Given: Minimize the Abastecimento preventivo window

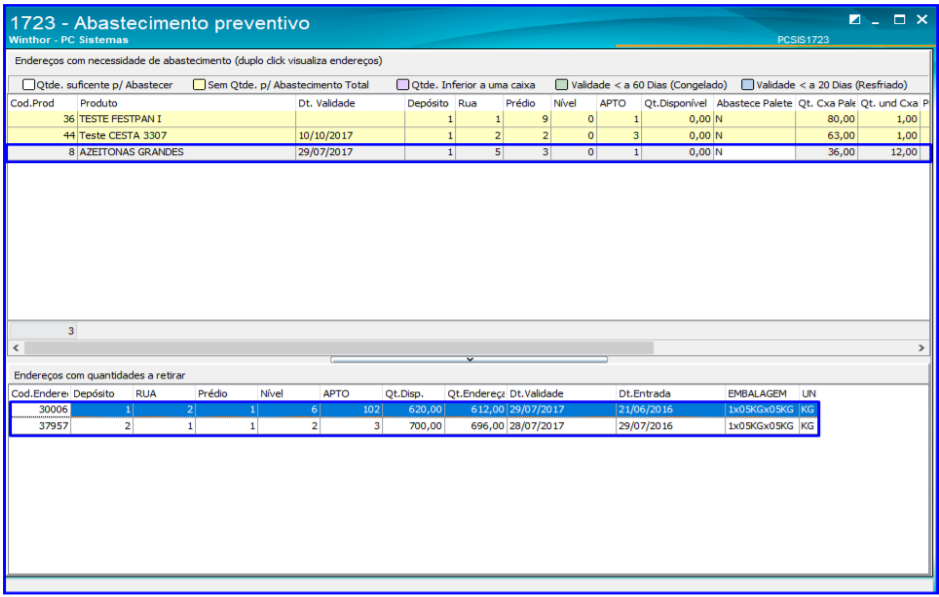Looking at the screenshot, I should click(x=876, y=21).
